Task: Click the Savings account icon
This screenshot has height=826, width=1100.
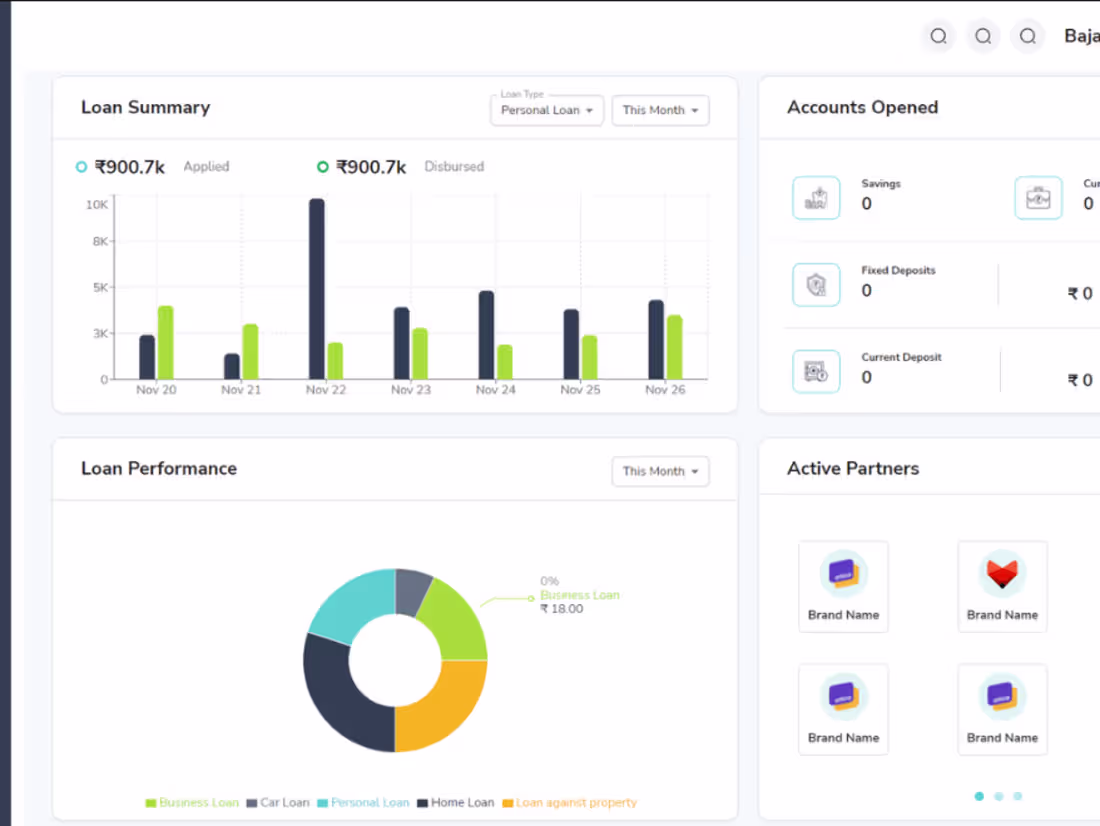Action: 816,197
